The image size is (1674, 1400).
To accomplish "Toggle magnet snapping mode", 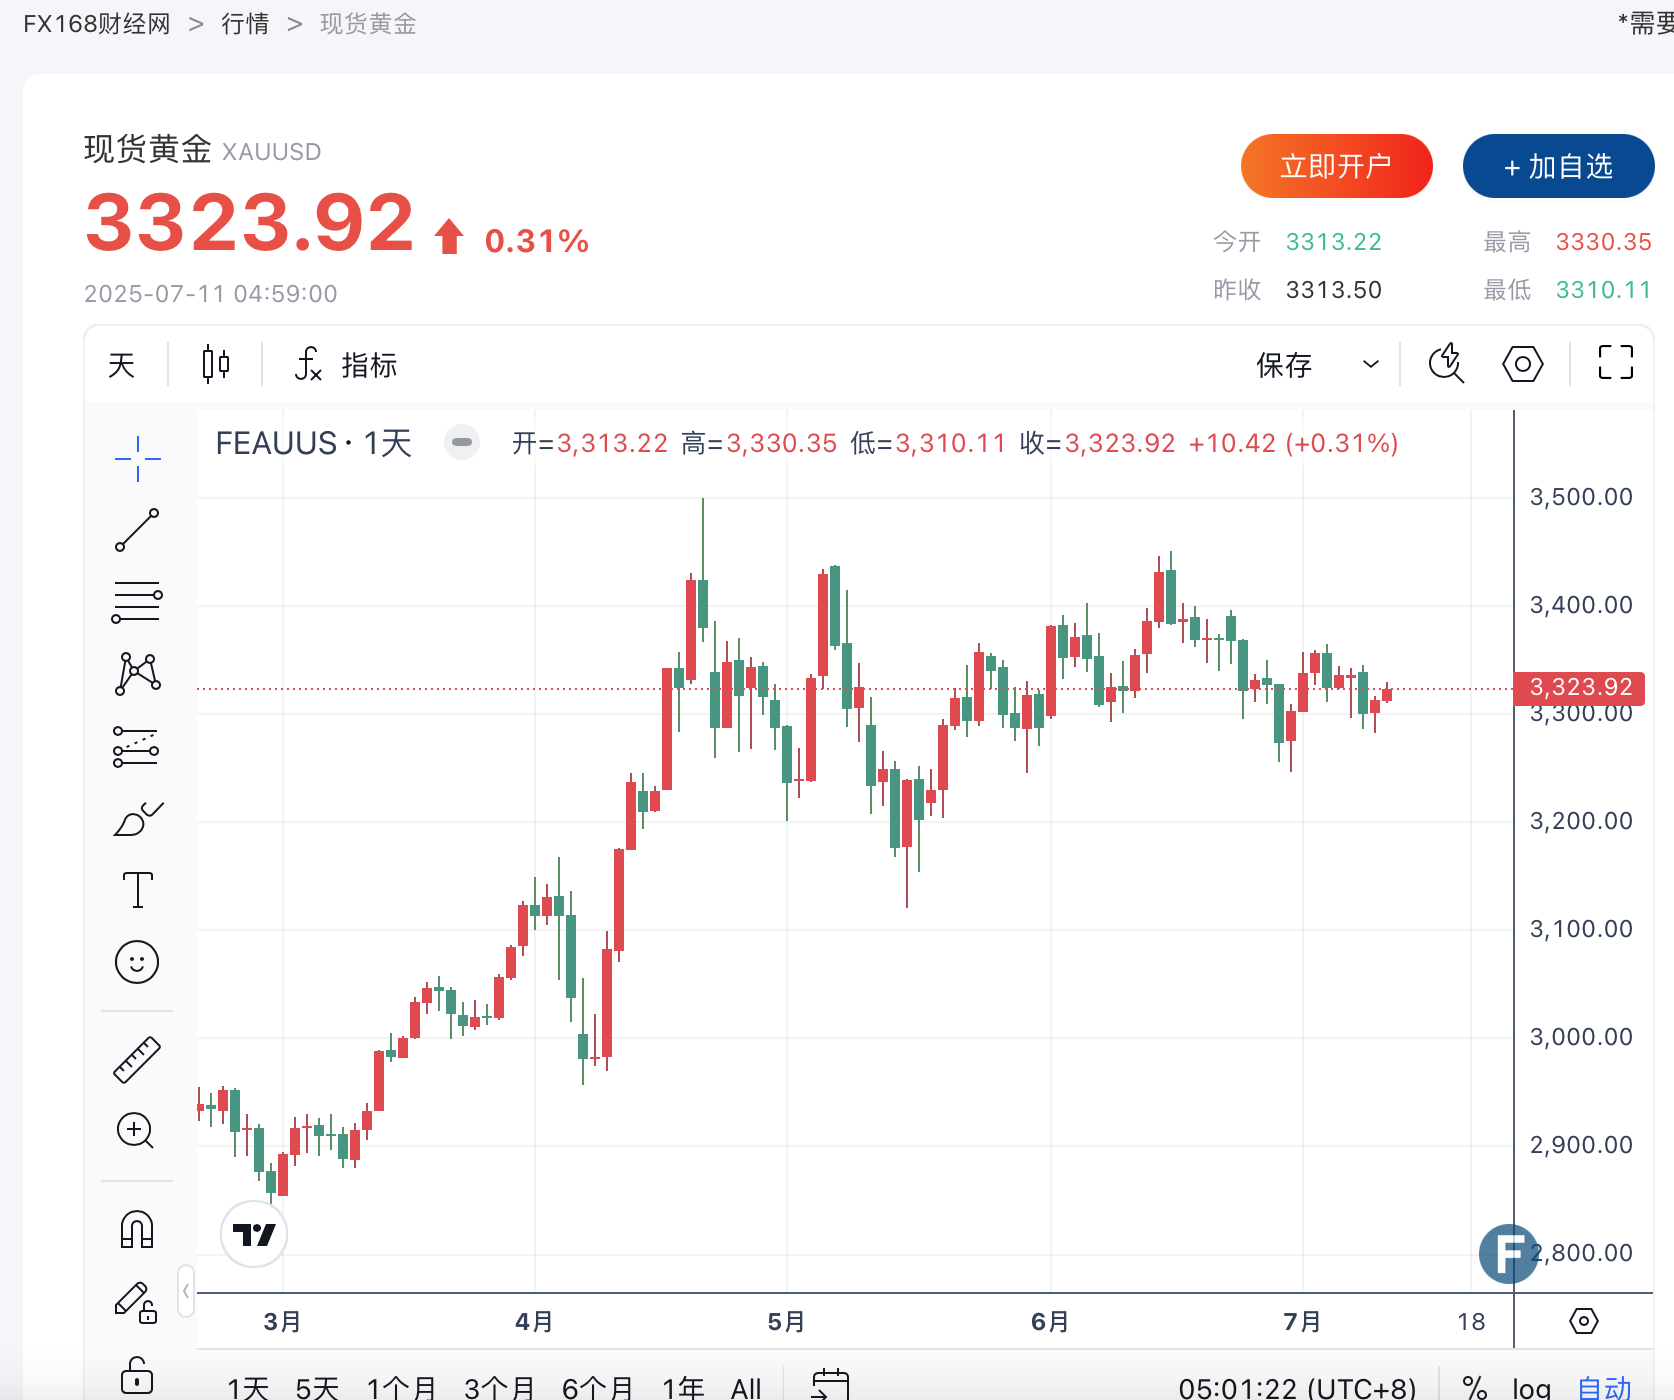I will click(x=137, y=1230).
